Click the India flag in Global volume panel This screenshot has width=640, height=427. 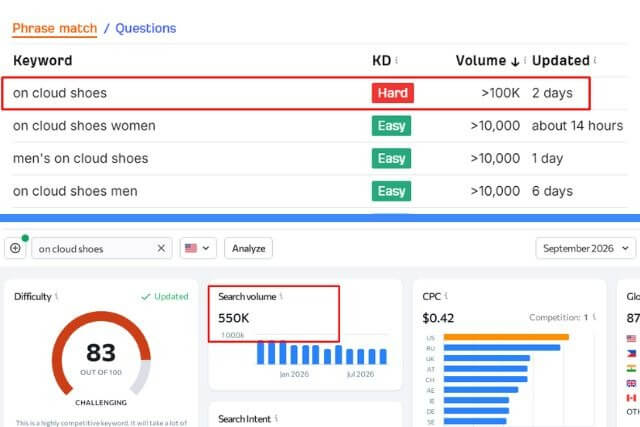631,368
